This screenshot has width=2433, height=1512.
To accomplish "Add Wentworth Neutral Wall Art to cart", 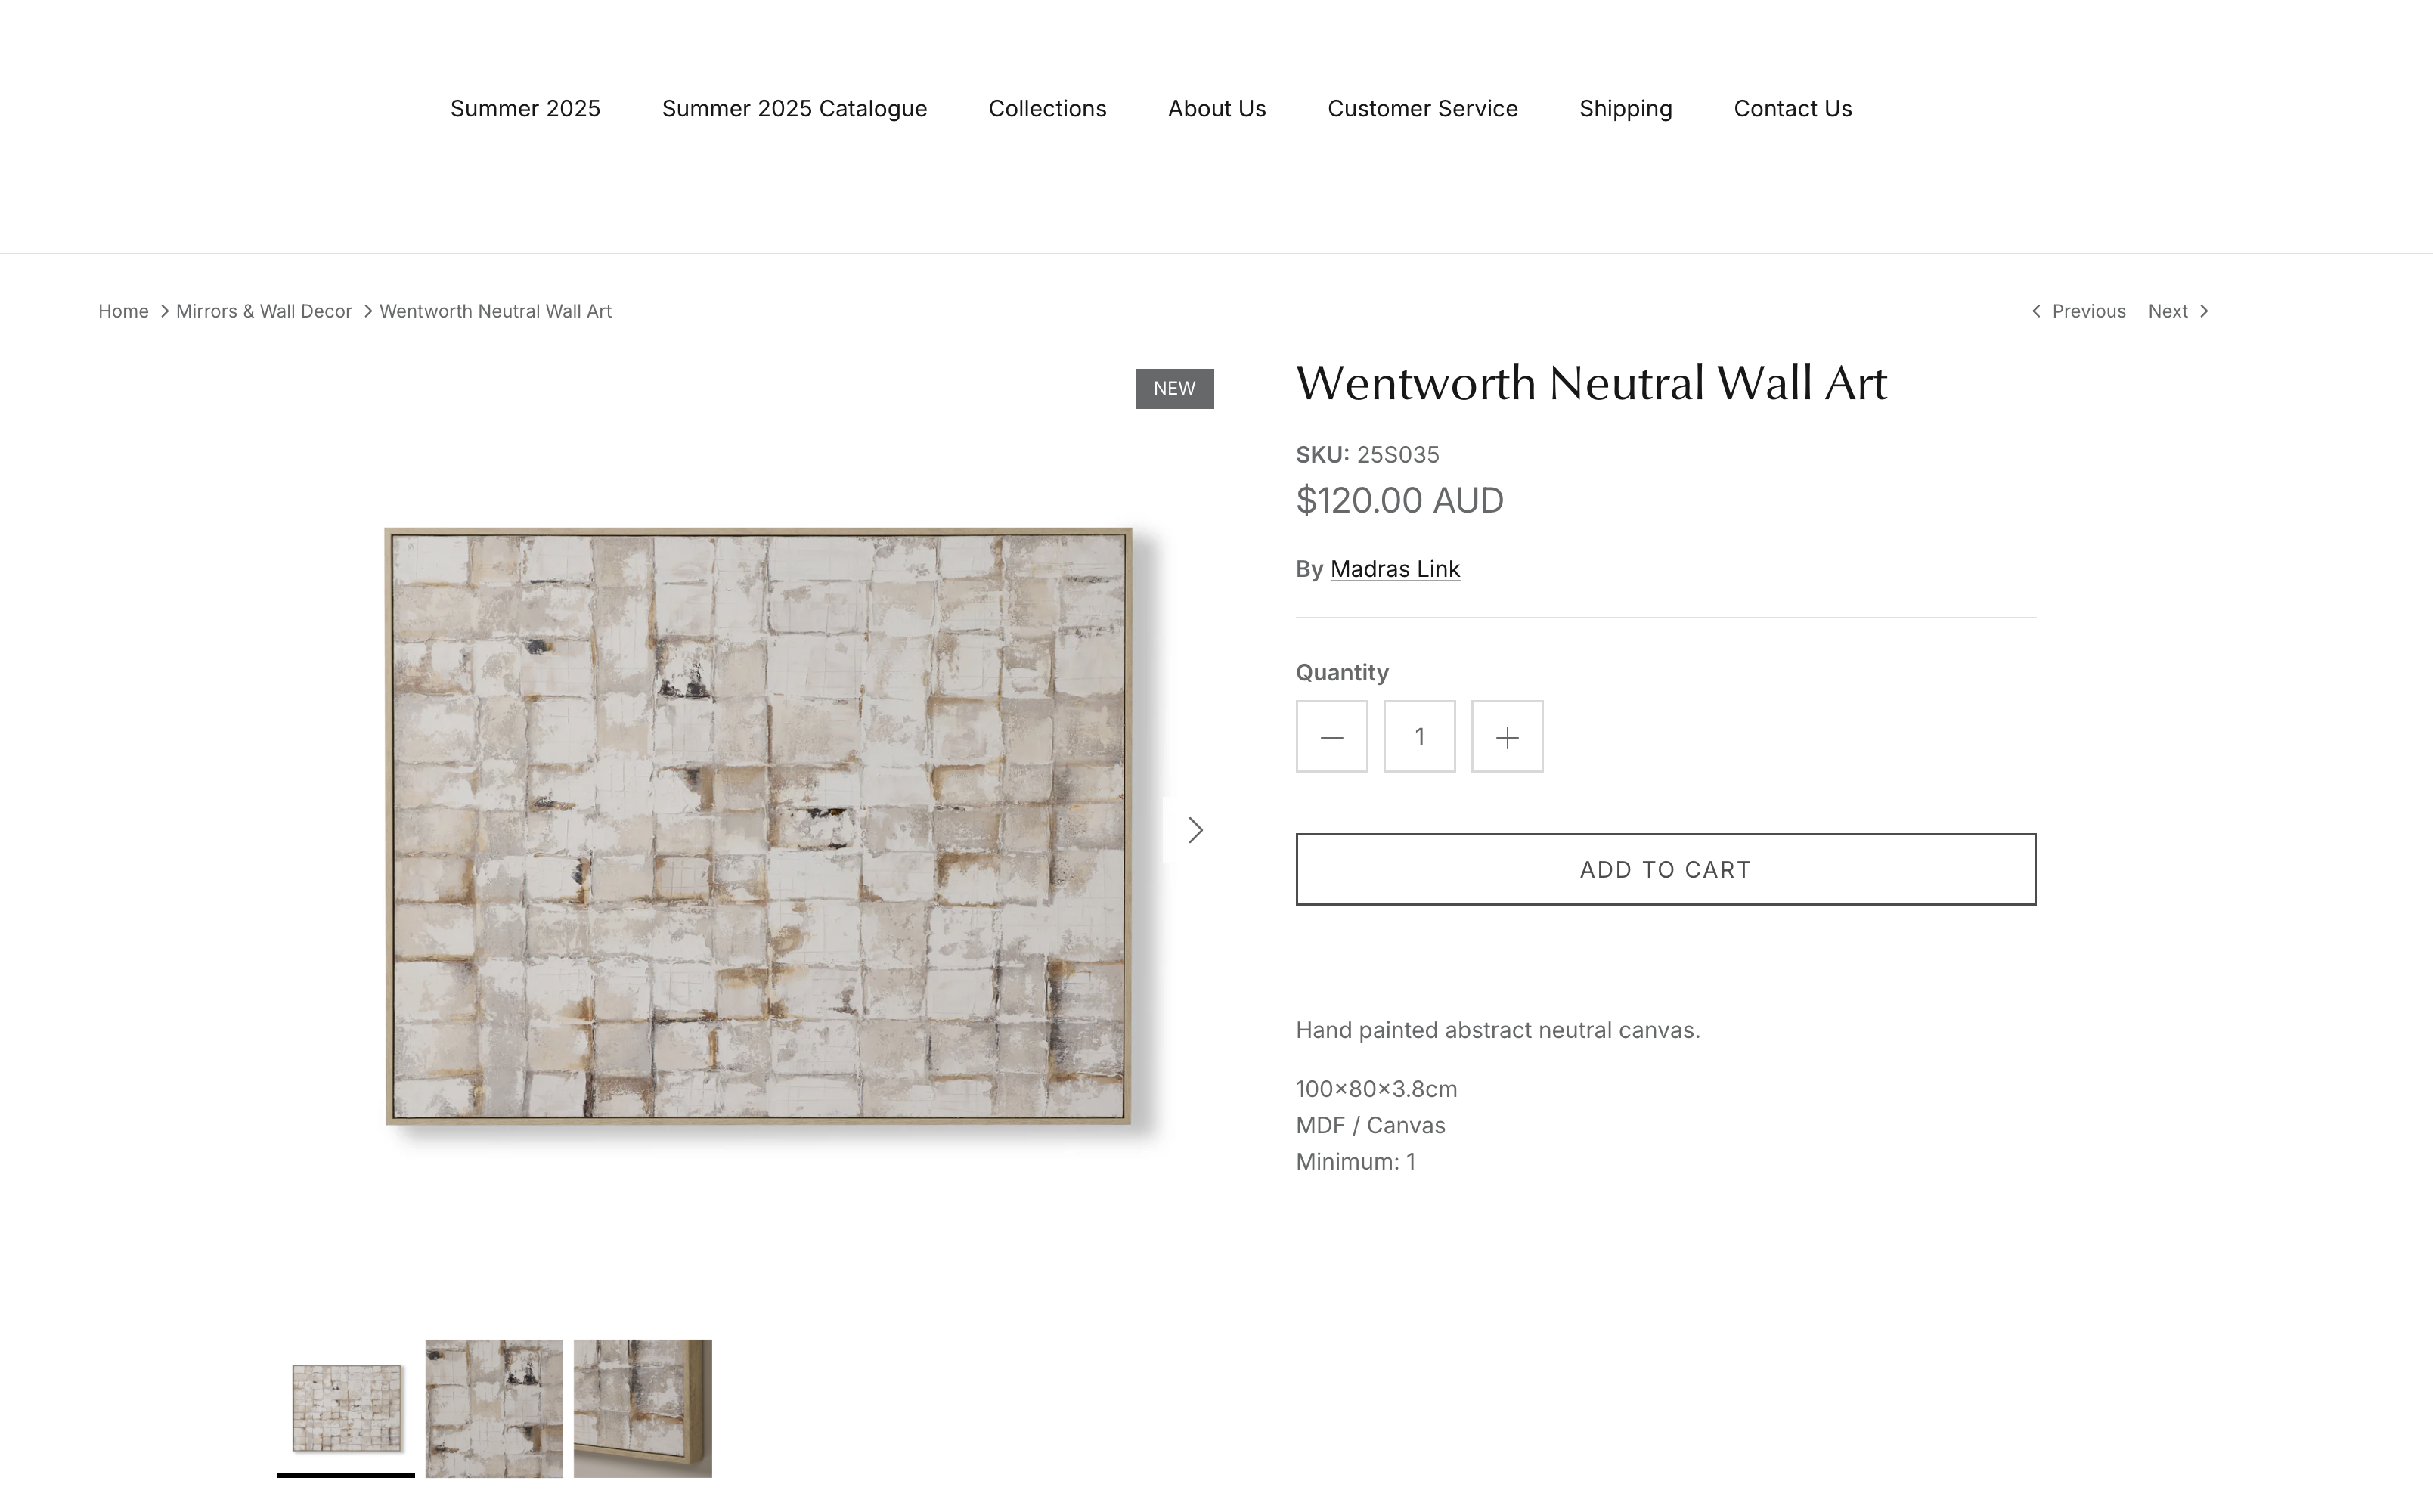I will (x=1666, y=869).
